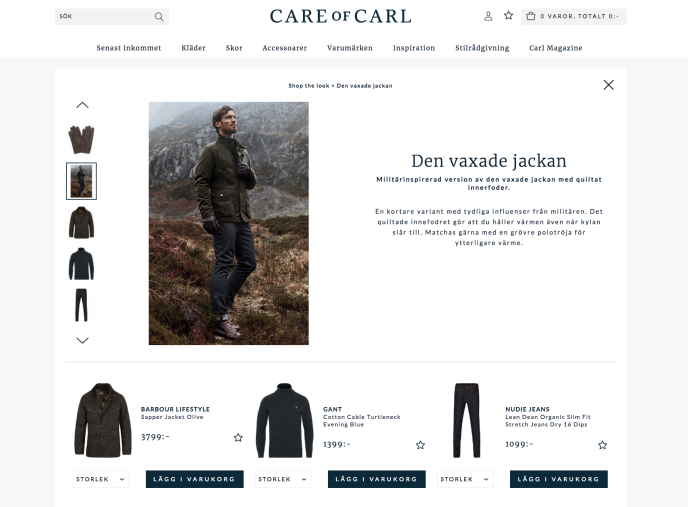Close the Shop the look panel

609,85
